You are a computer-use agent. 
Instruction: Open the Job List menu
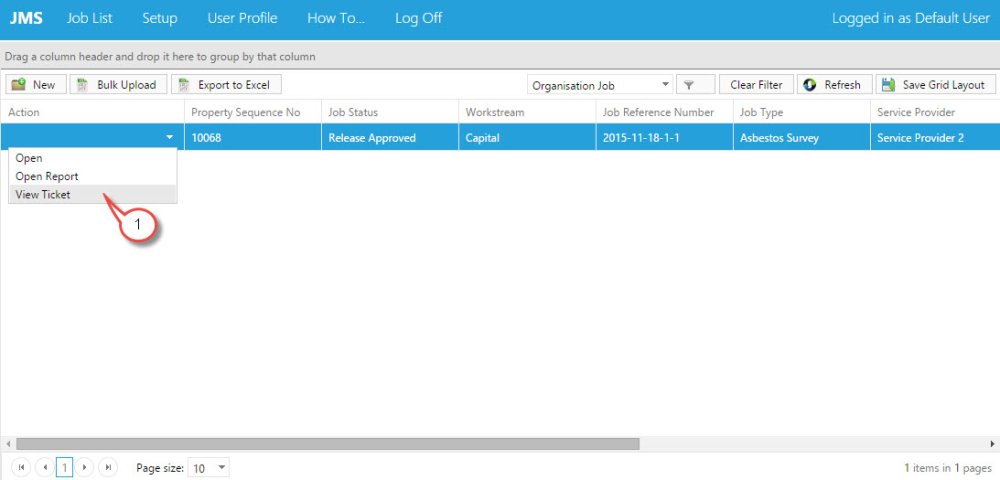click(x=89, y=18)
